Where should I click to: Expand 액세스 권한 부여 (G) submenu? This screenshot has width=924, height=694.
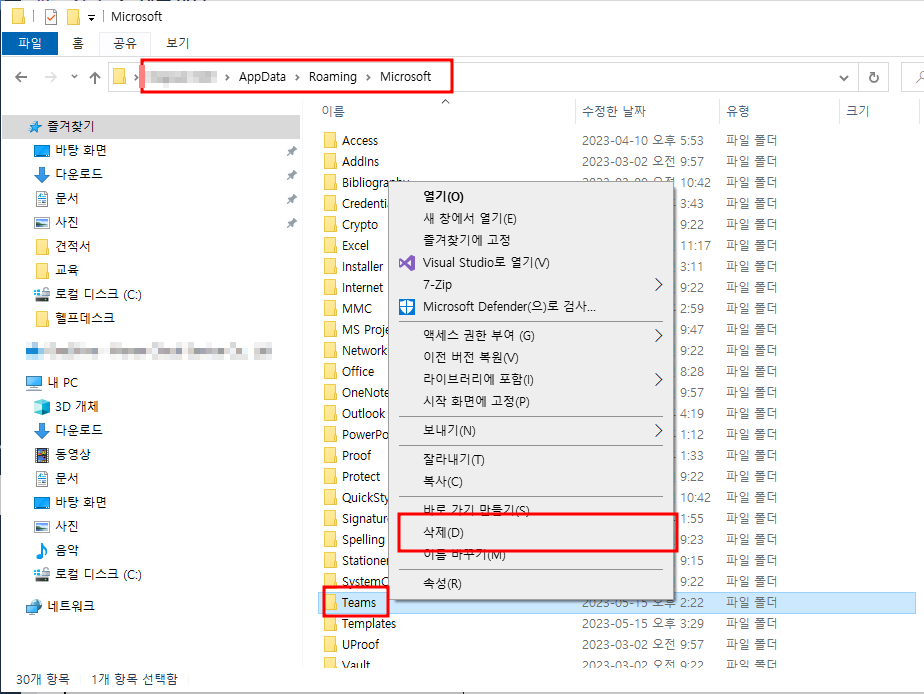(530, 335)
